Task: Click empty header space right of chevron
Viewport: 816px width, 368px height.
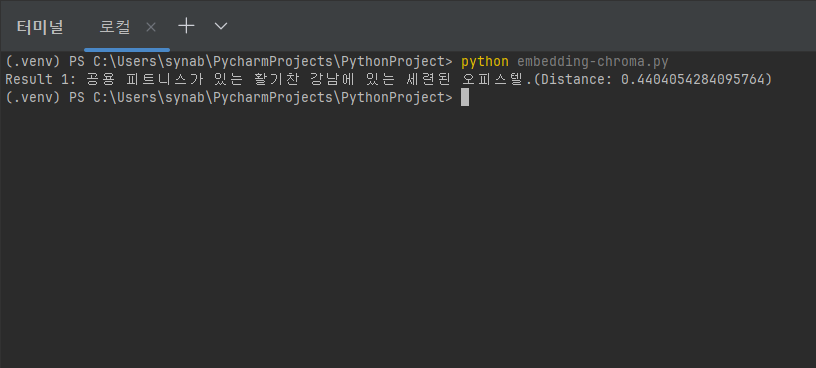Action: [520, 26]
